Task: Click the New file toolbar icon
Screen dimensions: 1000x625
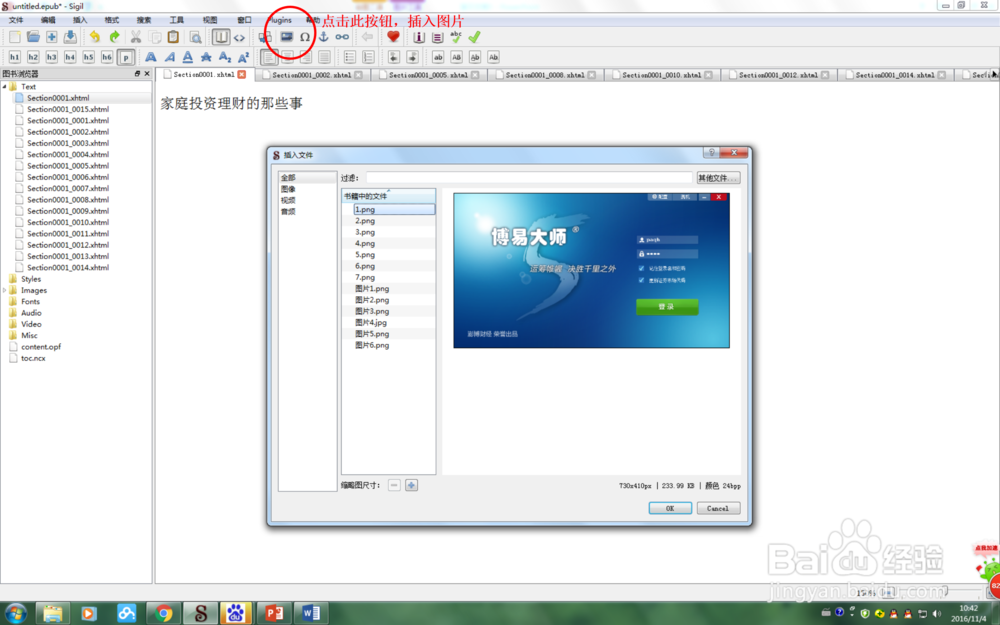Action: point(15,37)
